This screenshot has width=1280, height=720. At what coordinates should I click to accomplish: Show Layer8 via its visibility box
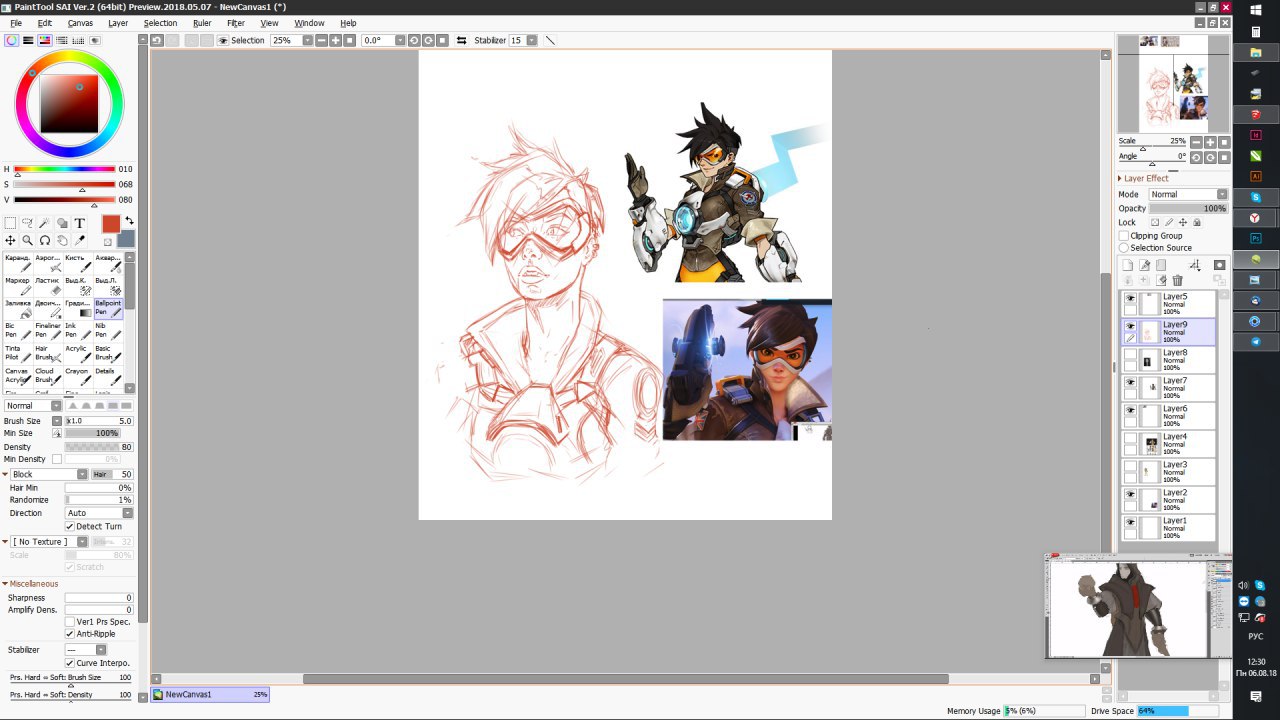(x=1131, y=355)
